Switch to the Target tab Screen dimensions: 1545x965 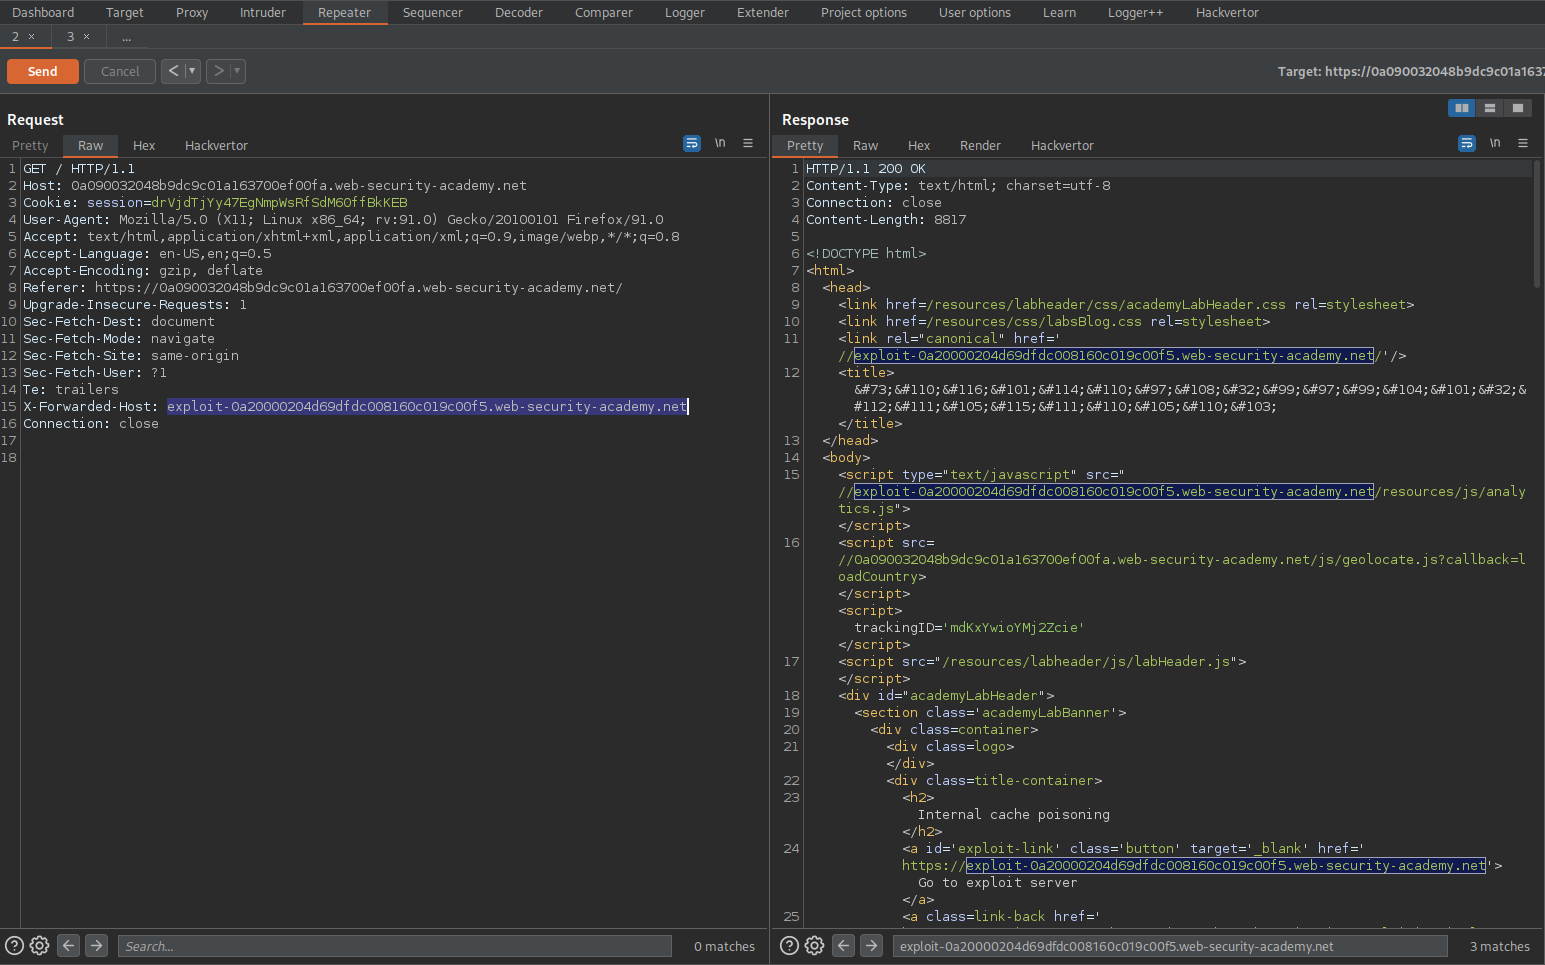tap(125, 13)
